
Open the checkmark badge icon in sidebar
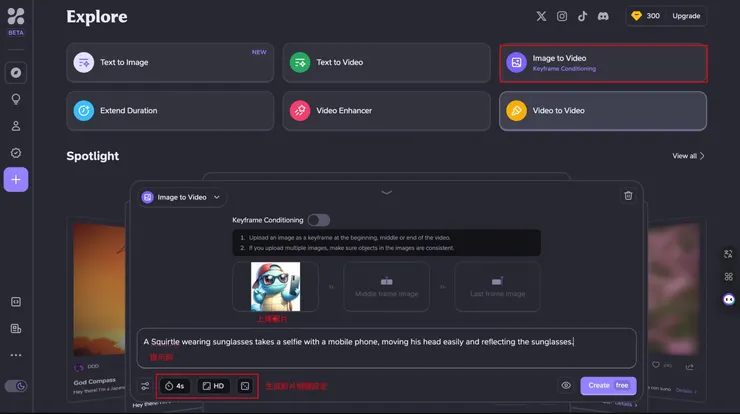point(16,153)
